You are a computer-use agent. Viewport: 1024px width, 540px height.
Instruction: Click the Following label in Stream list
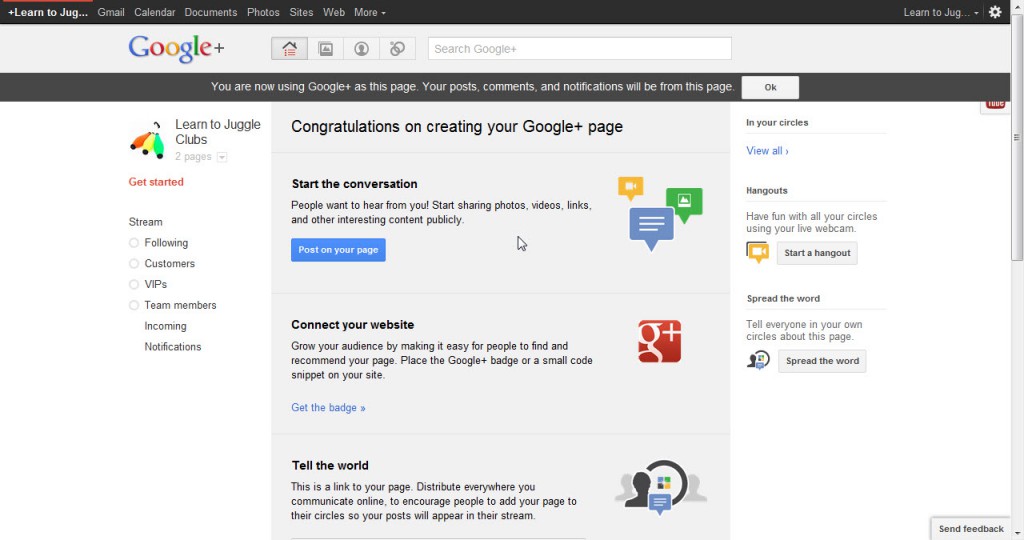[x=166, y=243]
